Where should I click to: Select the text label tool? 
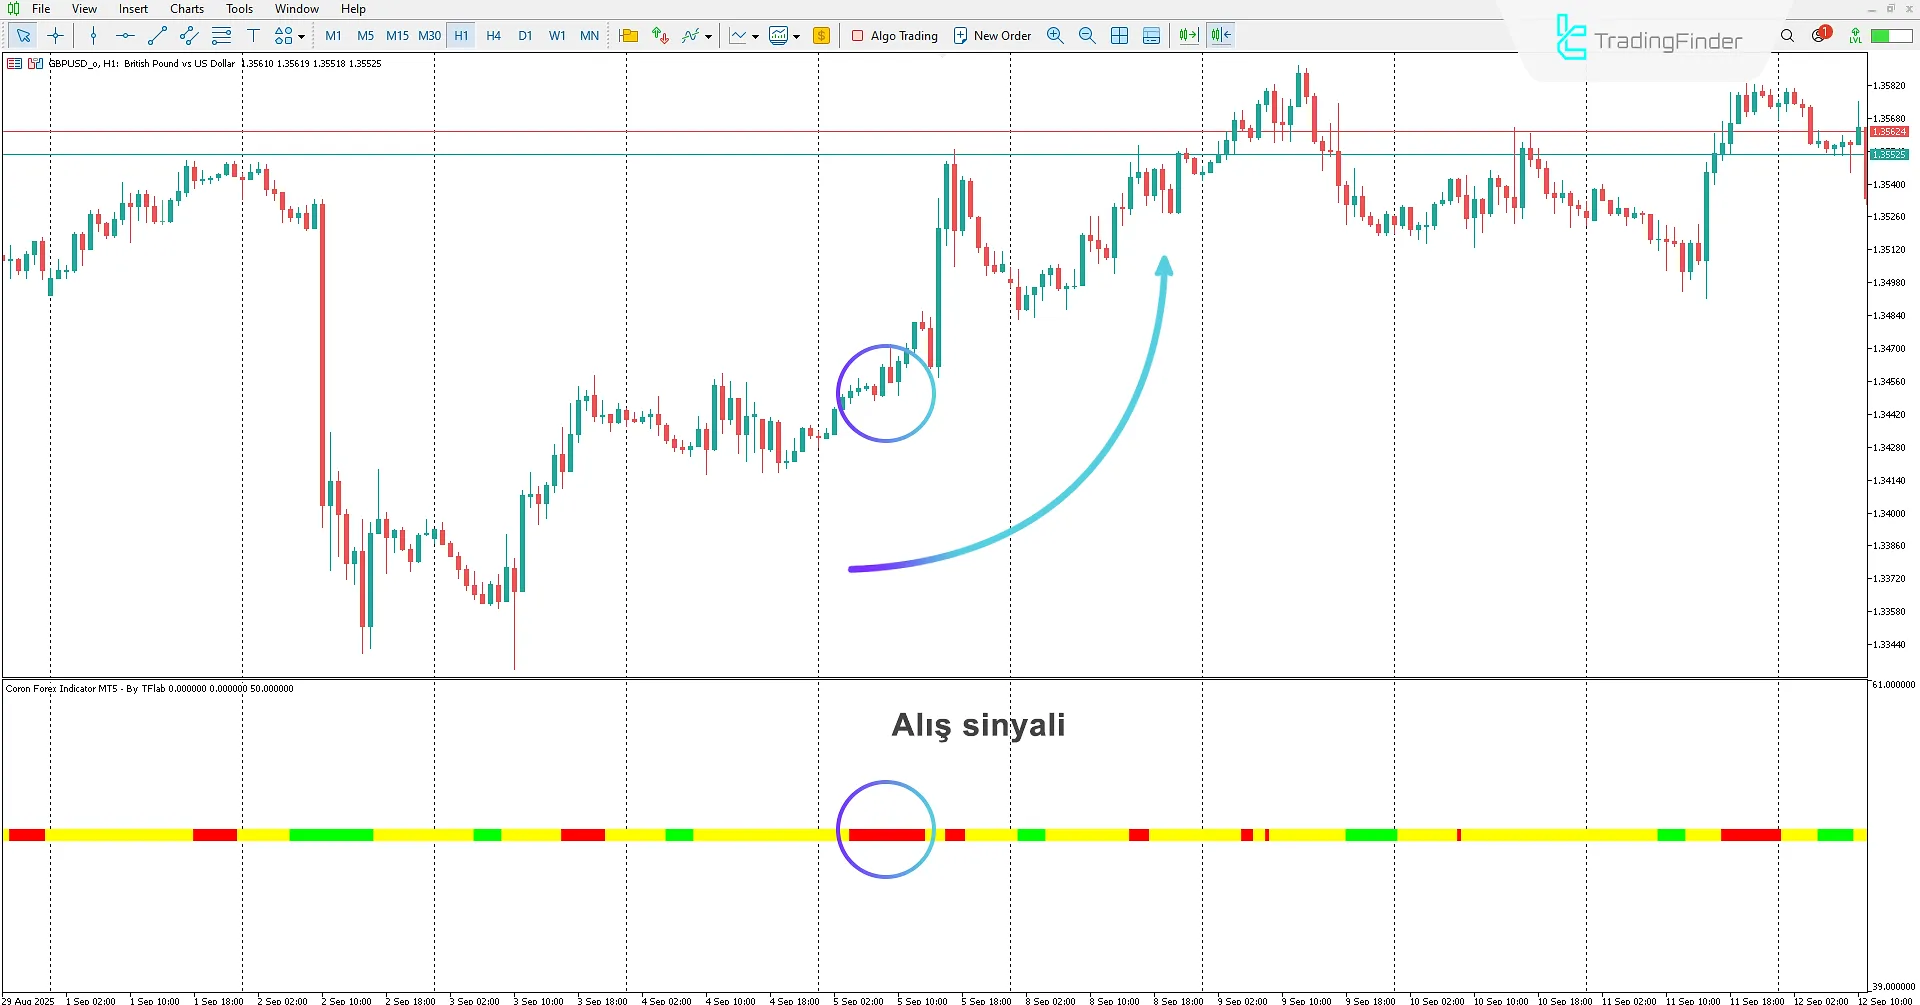coord(252,35)
